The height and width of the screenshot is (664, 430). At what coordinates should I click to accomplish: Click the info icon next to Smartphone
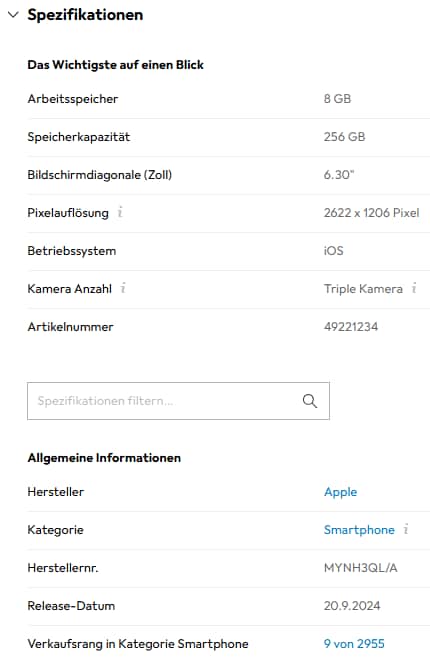[x=406, y=529]
